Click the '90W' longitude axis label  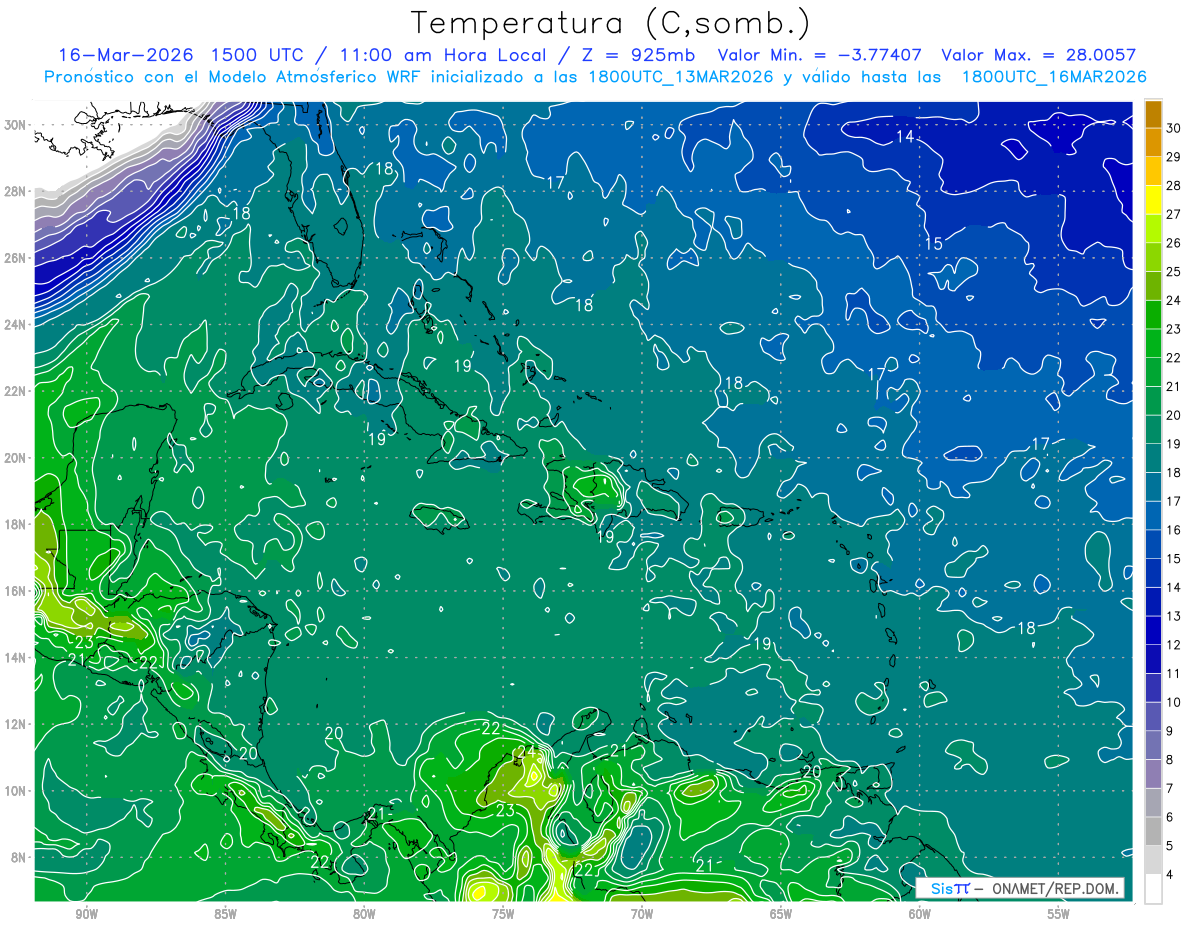tap(86, 914)
